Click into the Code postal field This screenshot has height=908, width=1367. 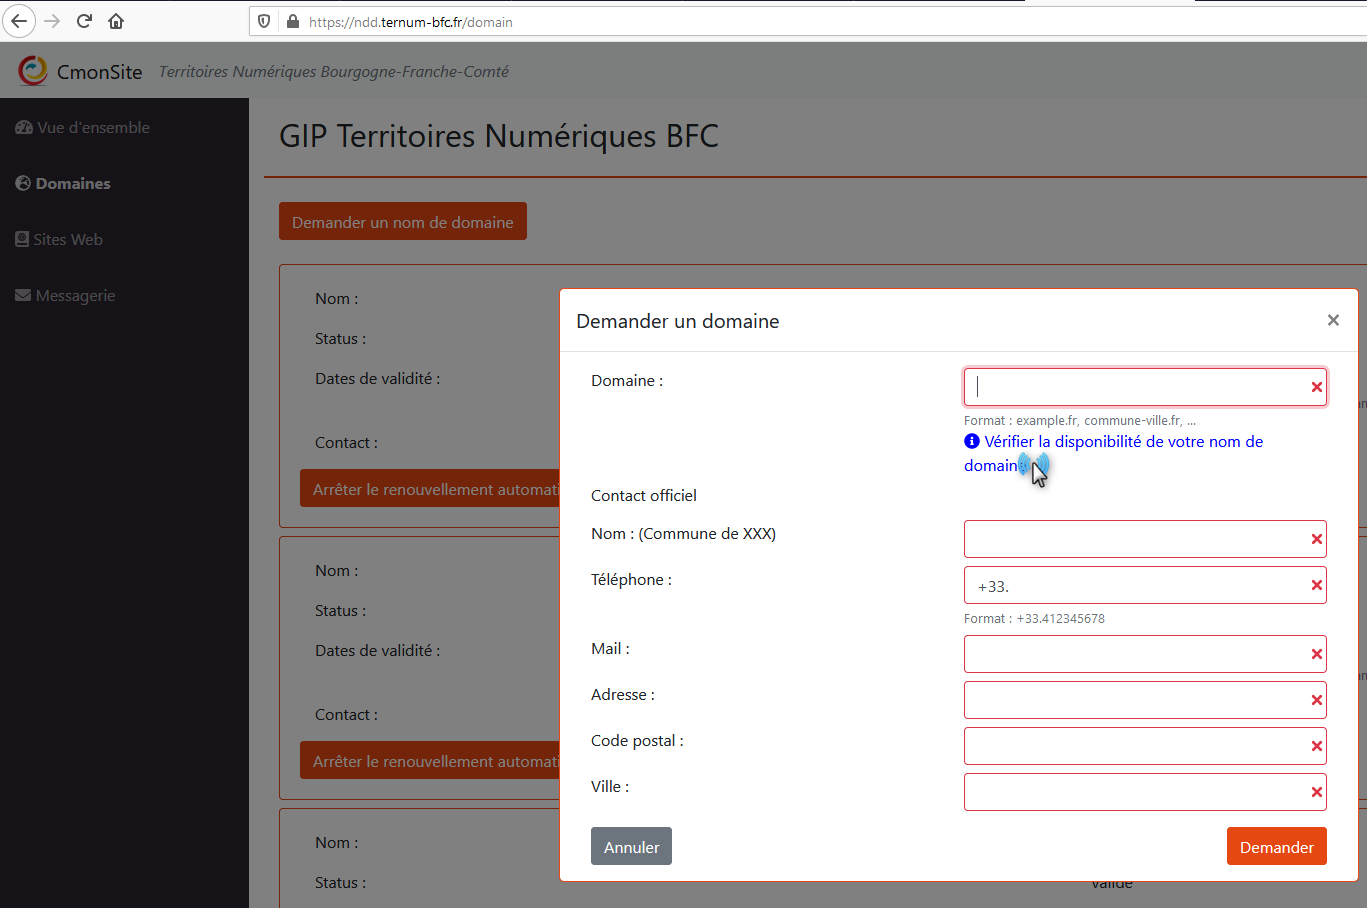(x=1134, y=746)
